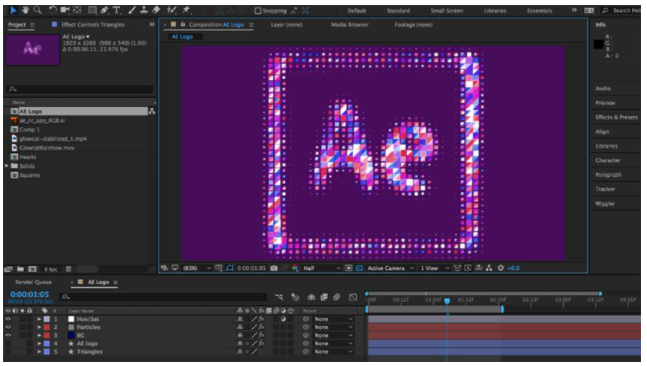Open the Wiggler panel
The image size is (647, 366).
coord(604,203)
